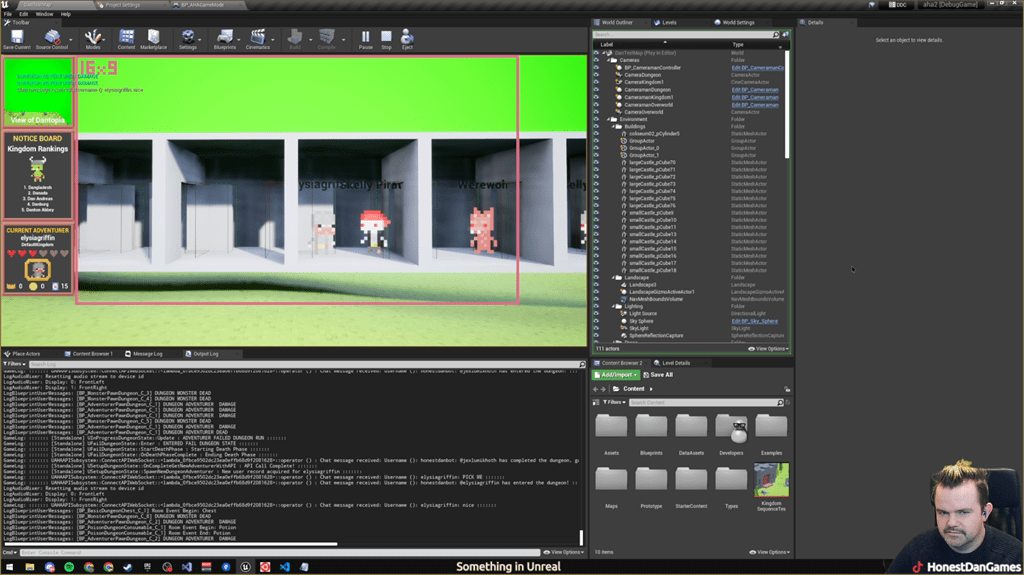This screenshot has width=1024, height=575.
Task: Open the Window menu
Action: coord(44,14)
